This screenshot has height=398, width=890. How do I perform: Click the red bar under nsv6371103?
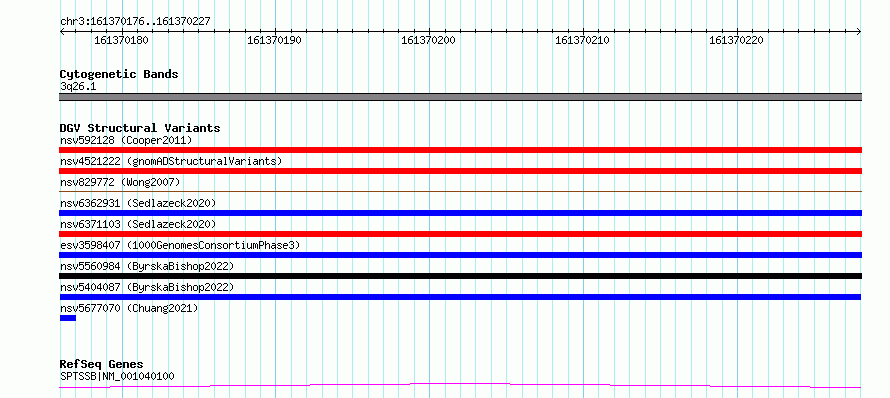[460, 234]
